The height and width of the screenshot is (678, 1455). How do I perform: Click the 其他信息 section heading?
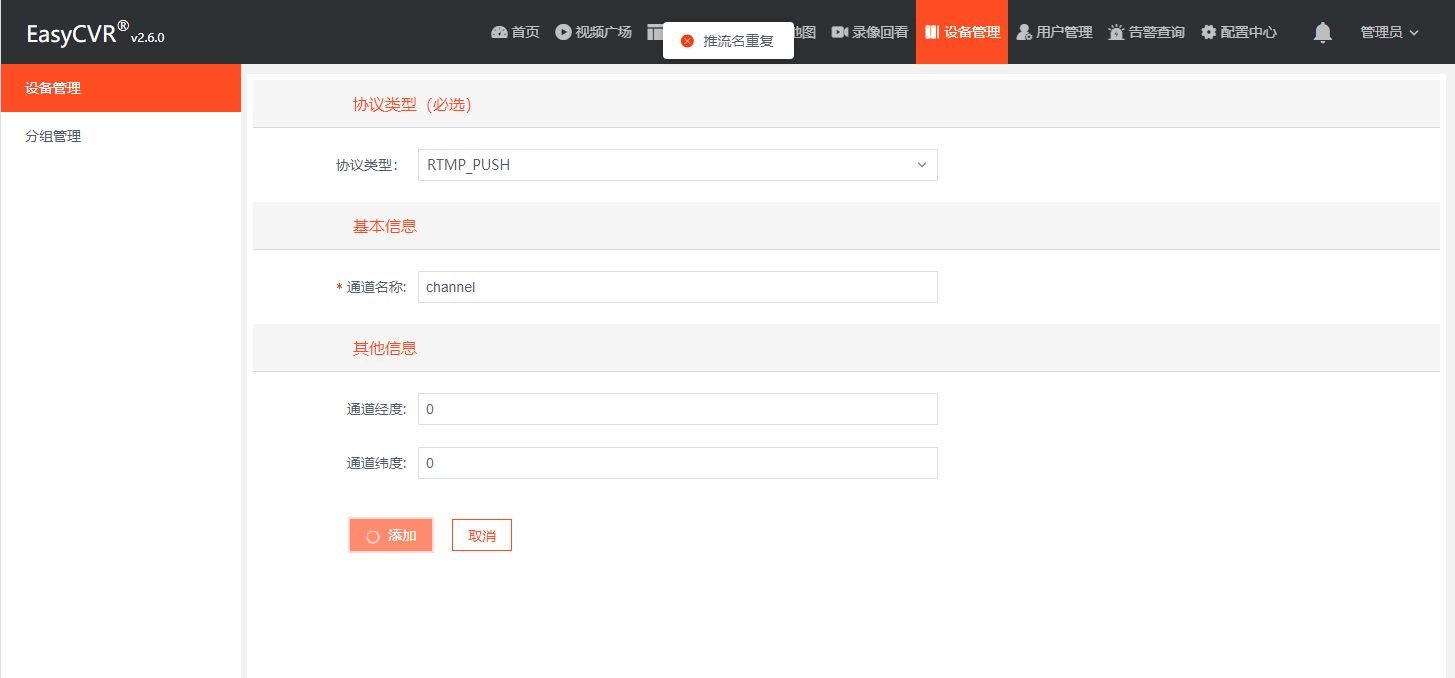[x=385, y=348]
